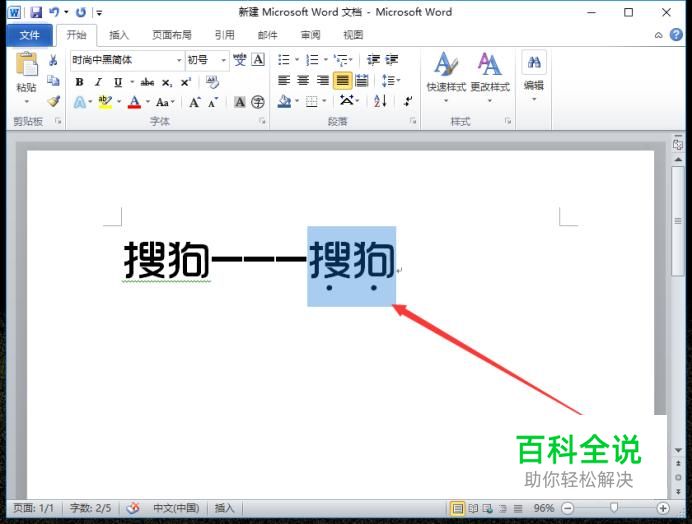
Task: Click the 96% zoom level
Action: point(543,509)
